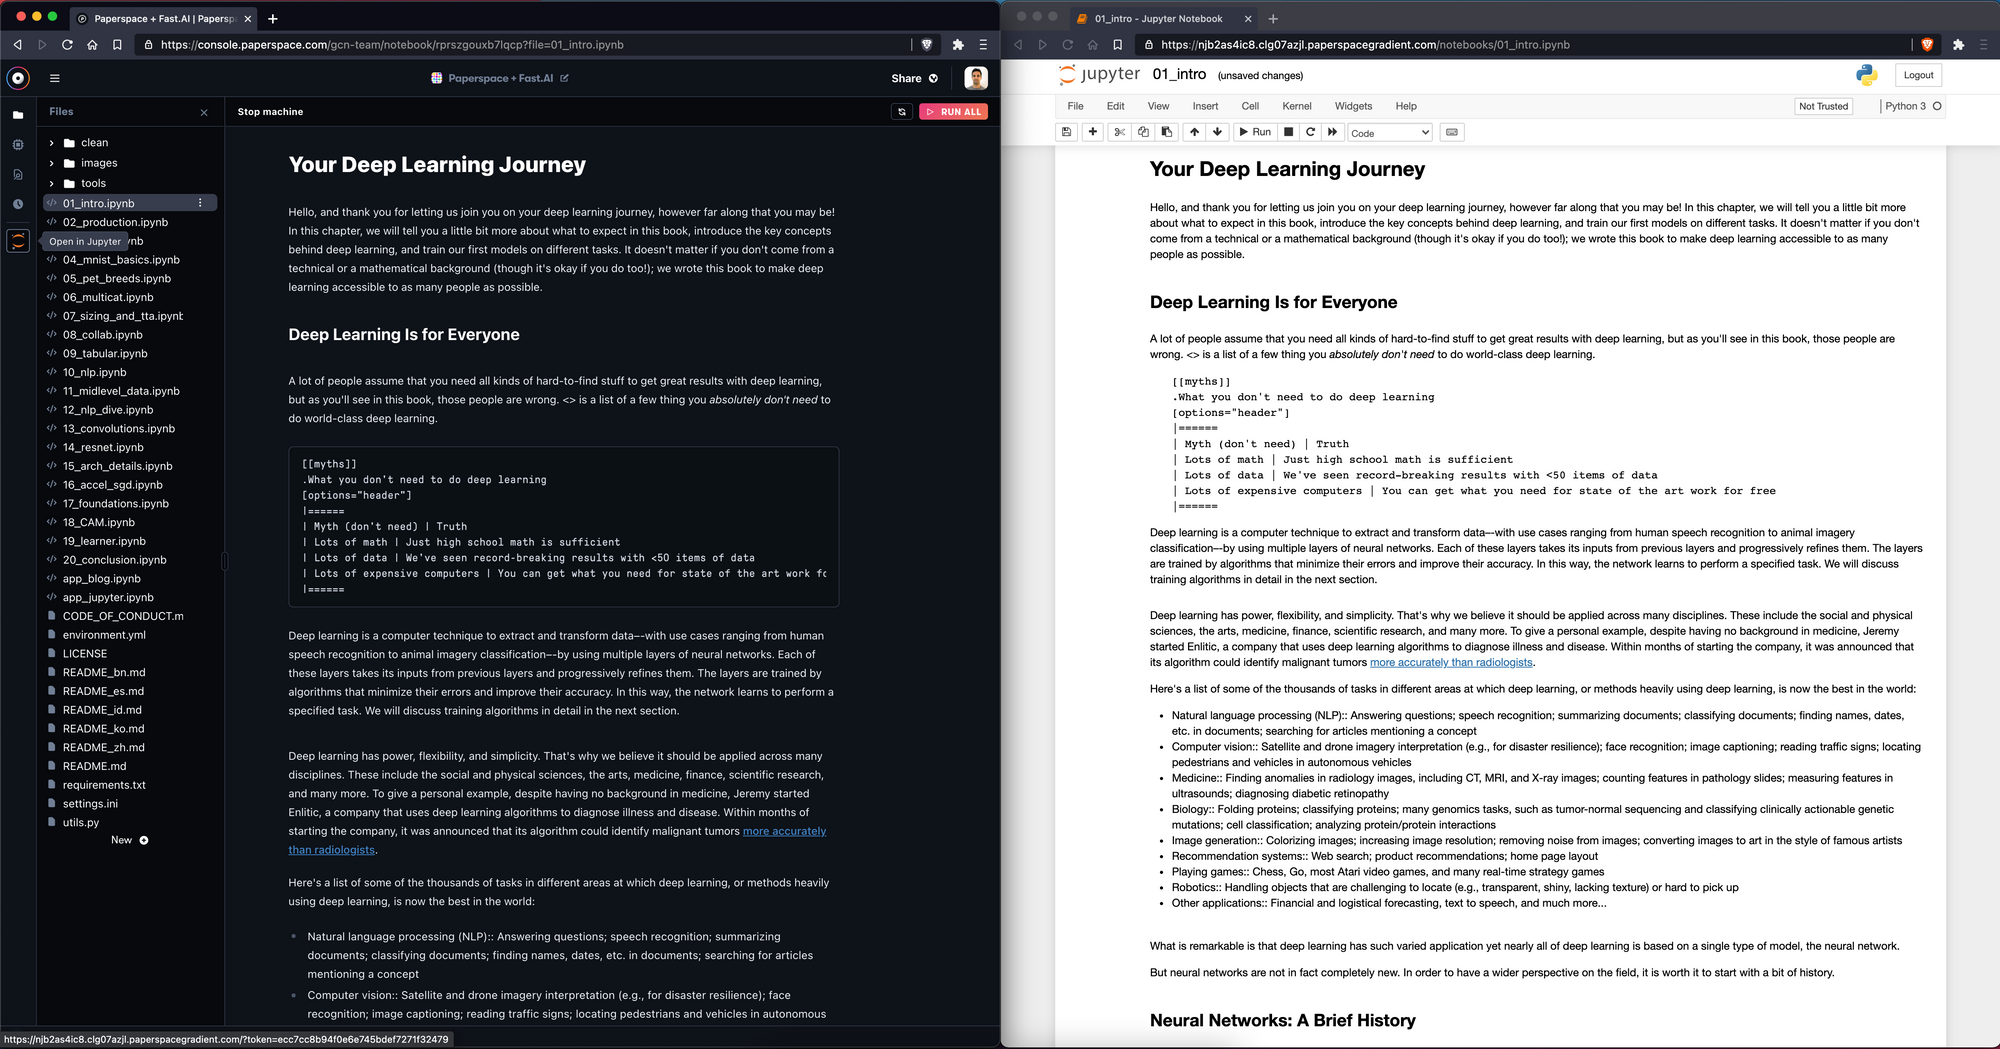Open the Jupyter command palette keyboard icon
Image resolution: width=2000 pixels, height=1049 pixels.
(x=1452, y=132)
